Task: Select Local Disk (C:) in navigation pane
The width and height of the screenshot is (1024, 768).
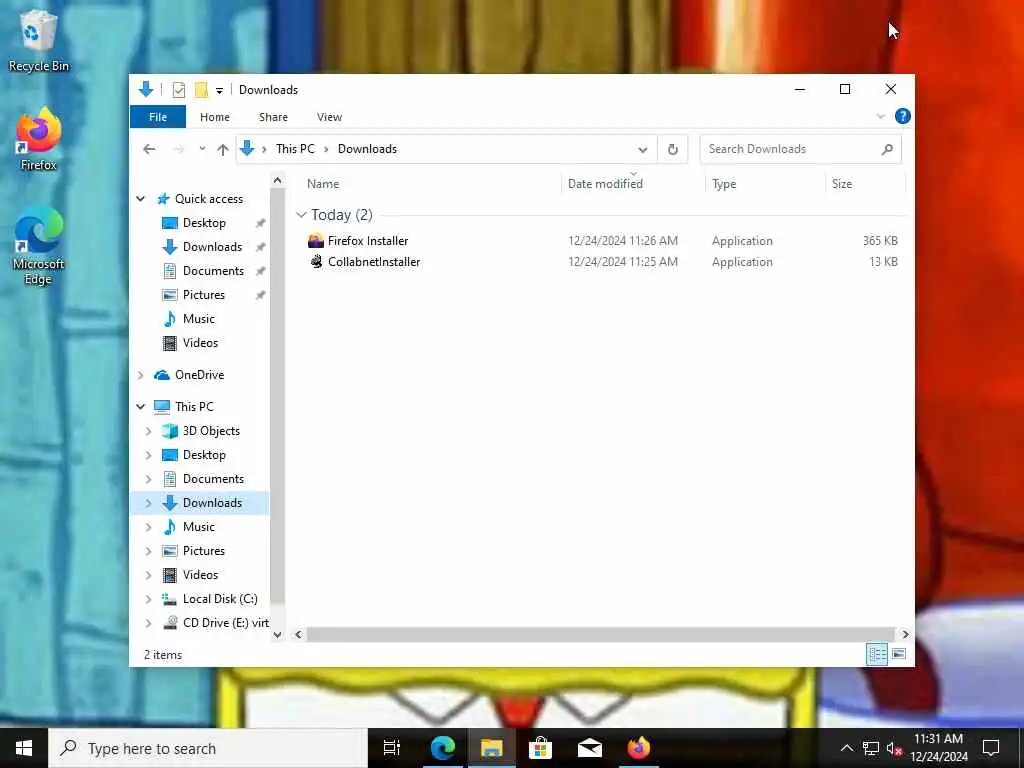Action: click(220, 599)
